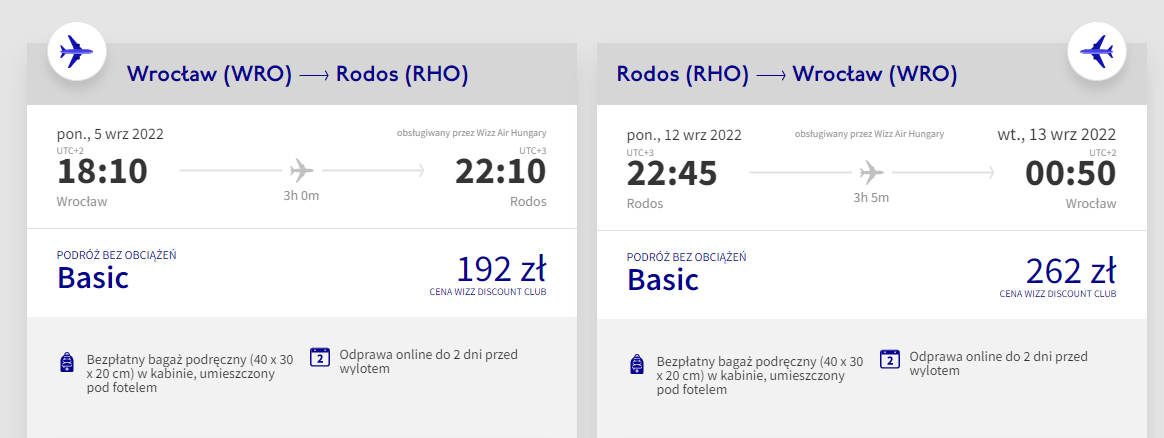
Task: Click 'Odprawa online do 2 dni' text in return card
Action: click(998, 363)
